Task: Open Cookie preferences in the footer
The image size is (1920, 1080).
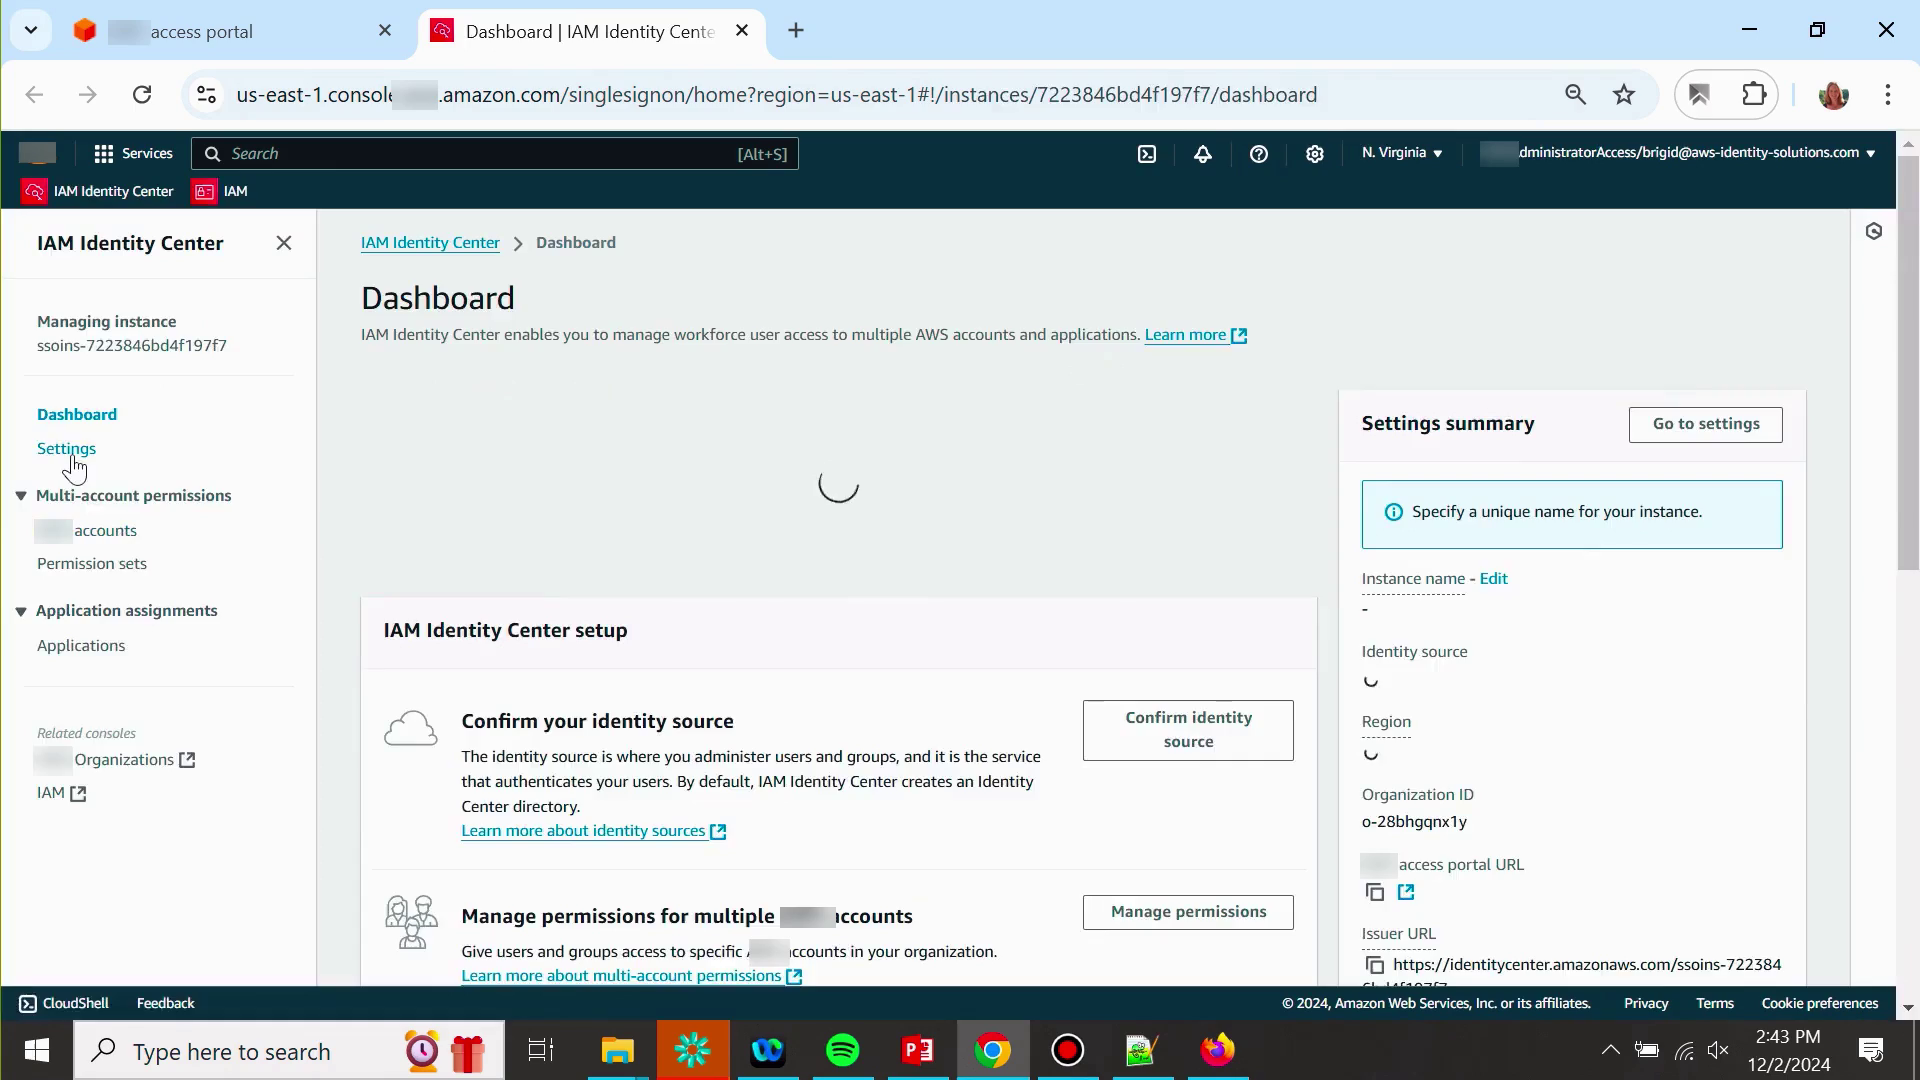Action: pos(1820,1003)
